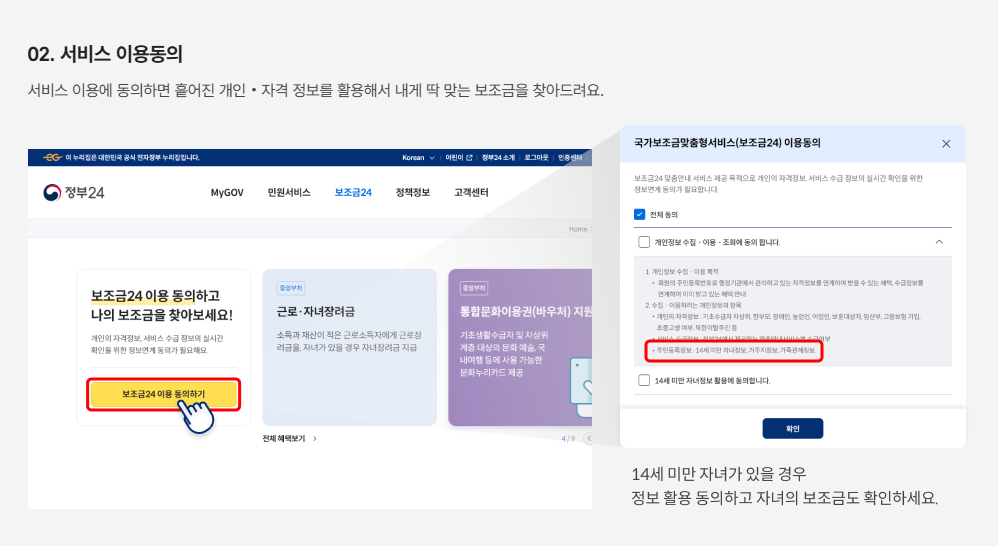Image resolution: width=998 pixels, height=546 pixels.
Task: Select the 보조금24 menu item
Action: (x=353, y=192)
